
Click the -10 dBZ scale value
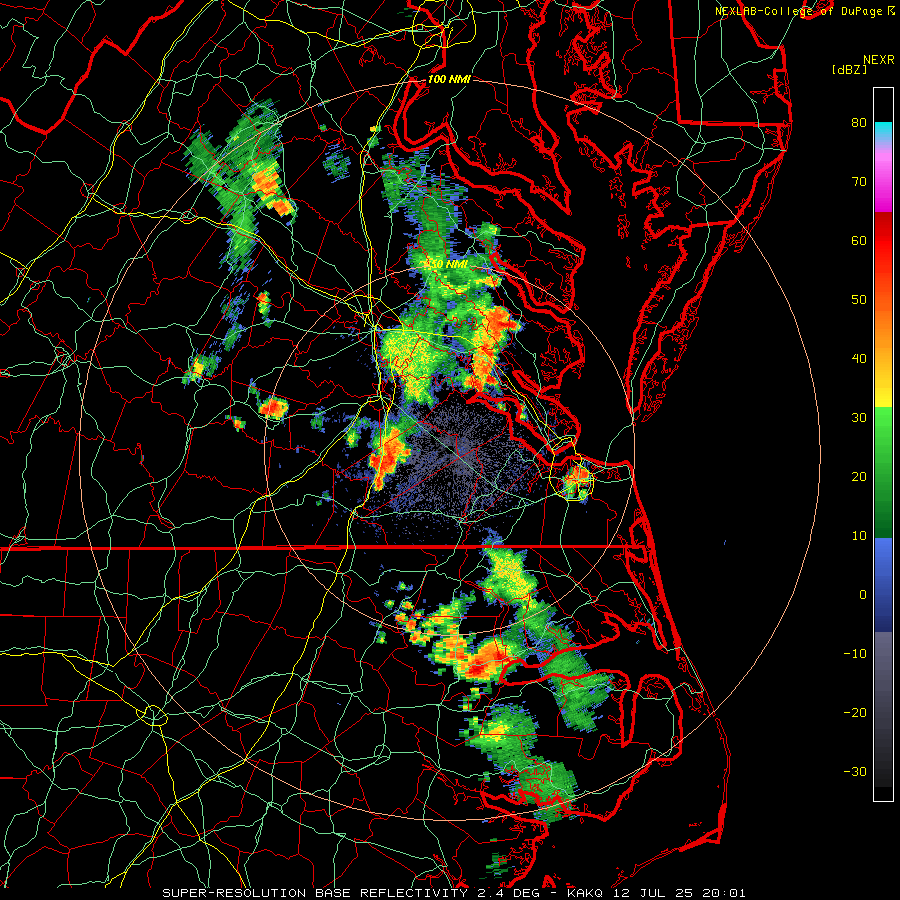coord(855,654)
